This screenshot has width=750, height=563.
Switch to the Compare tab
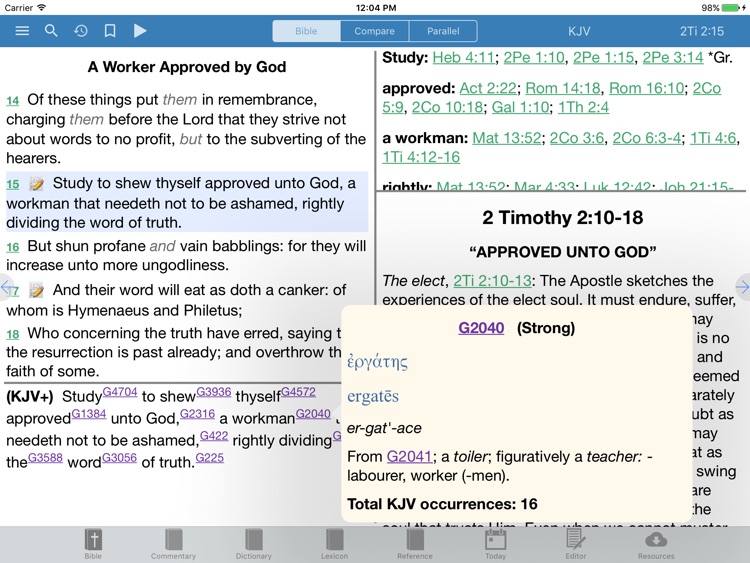(x=375, y=31)
